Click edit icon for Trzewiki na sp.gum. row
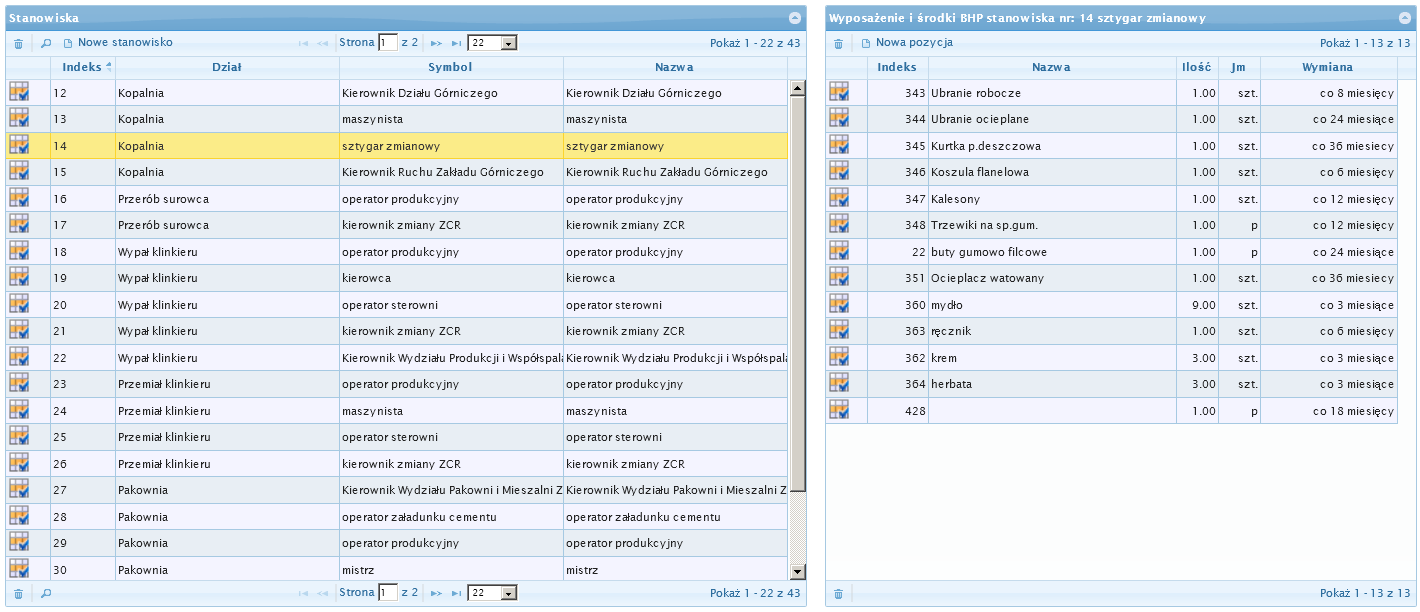 (x=839, y=225)
